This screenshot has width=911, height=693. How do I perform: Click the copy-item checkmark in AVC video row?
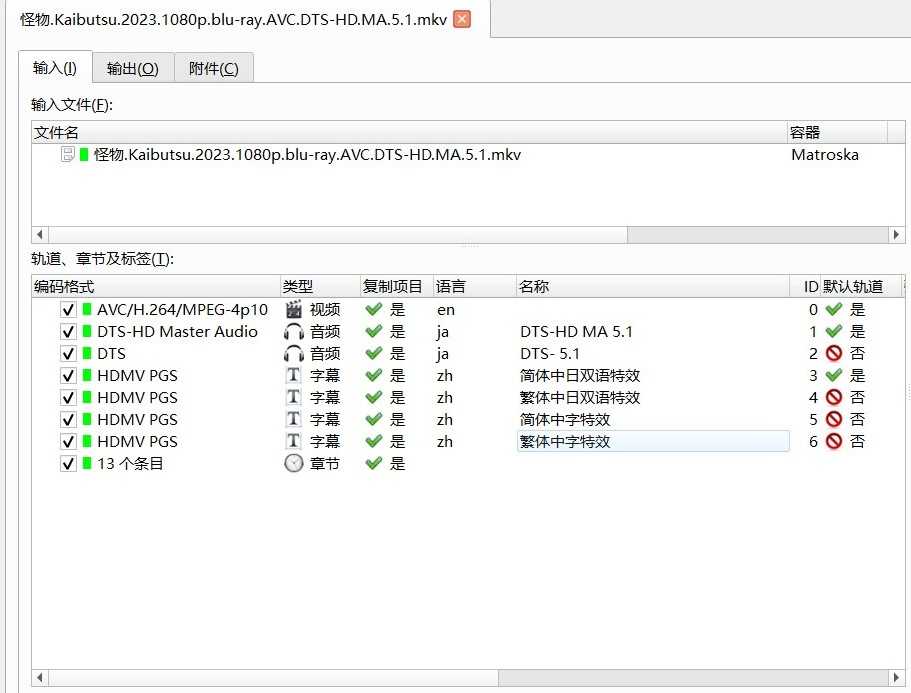point(374,310)
